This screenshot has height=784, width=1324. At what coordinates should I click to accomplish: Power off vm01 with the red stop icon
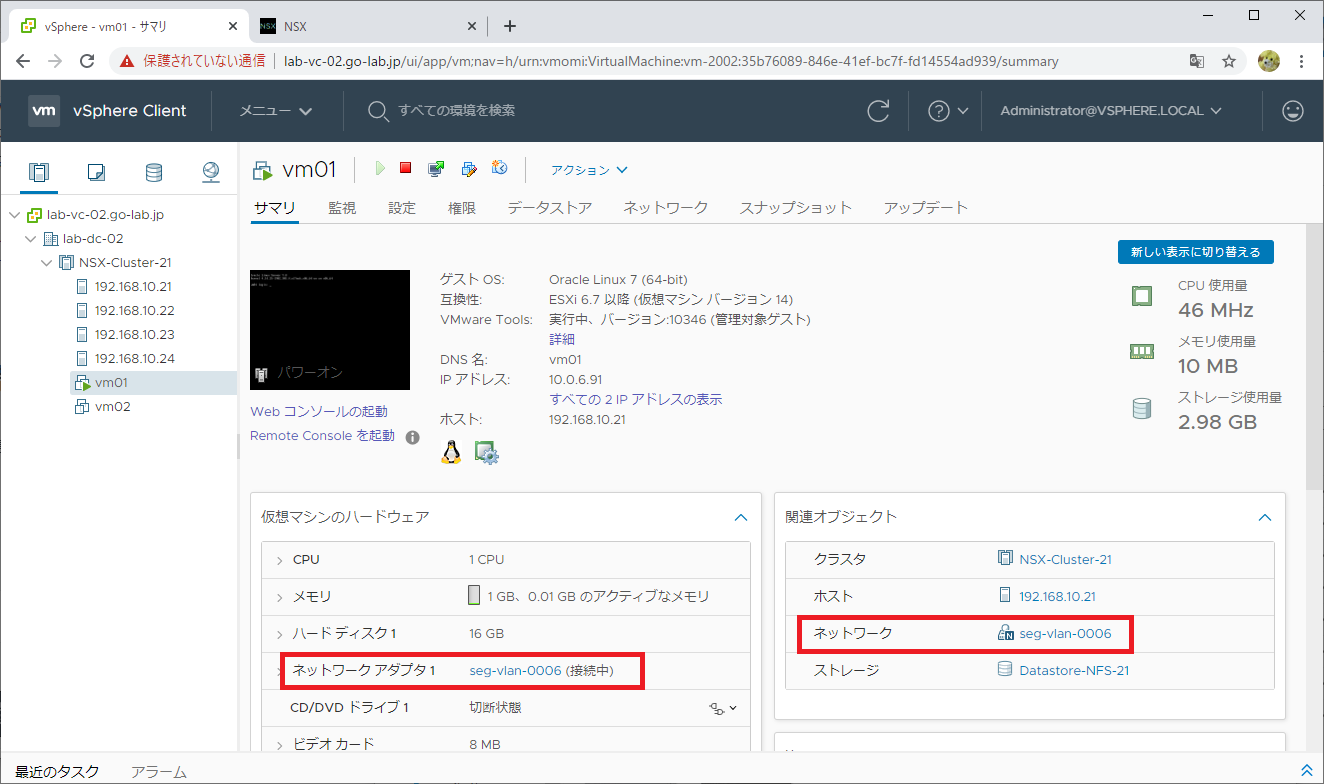tap(405, 168)
